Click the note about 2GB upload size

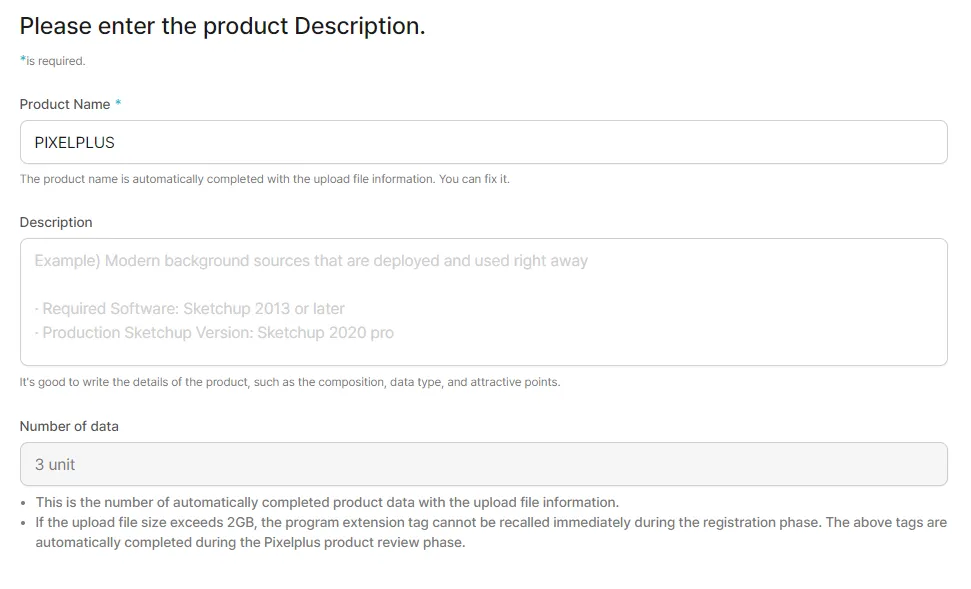point(490,522)
